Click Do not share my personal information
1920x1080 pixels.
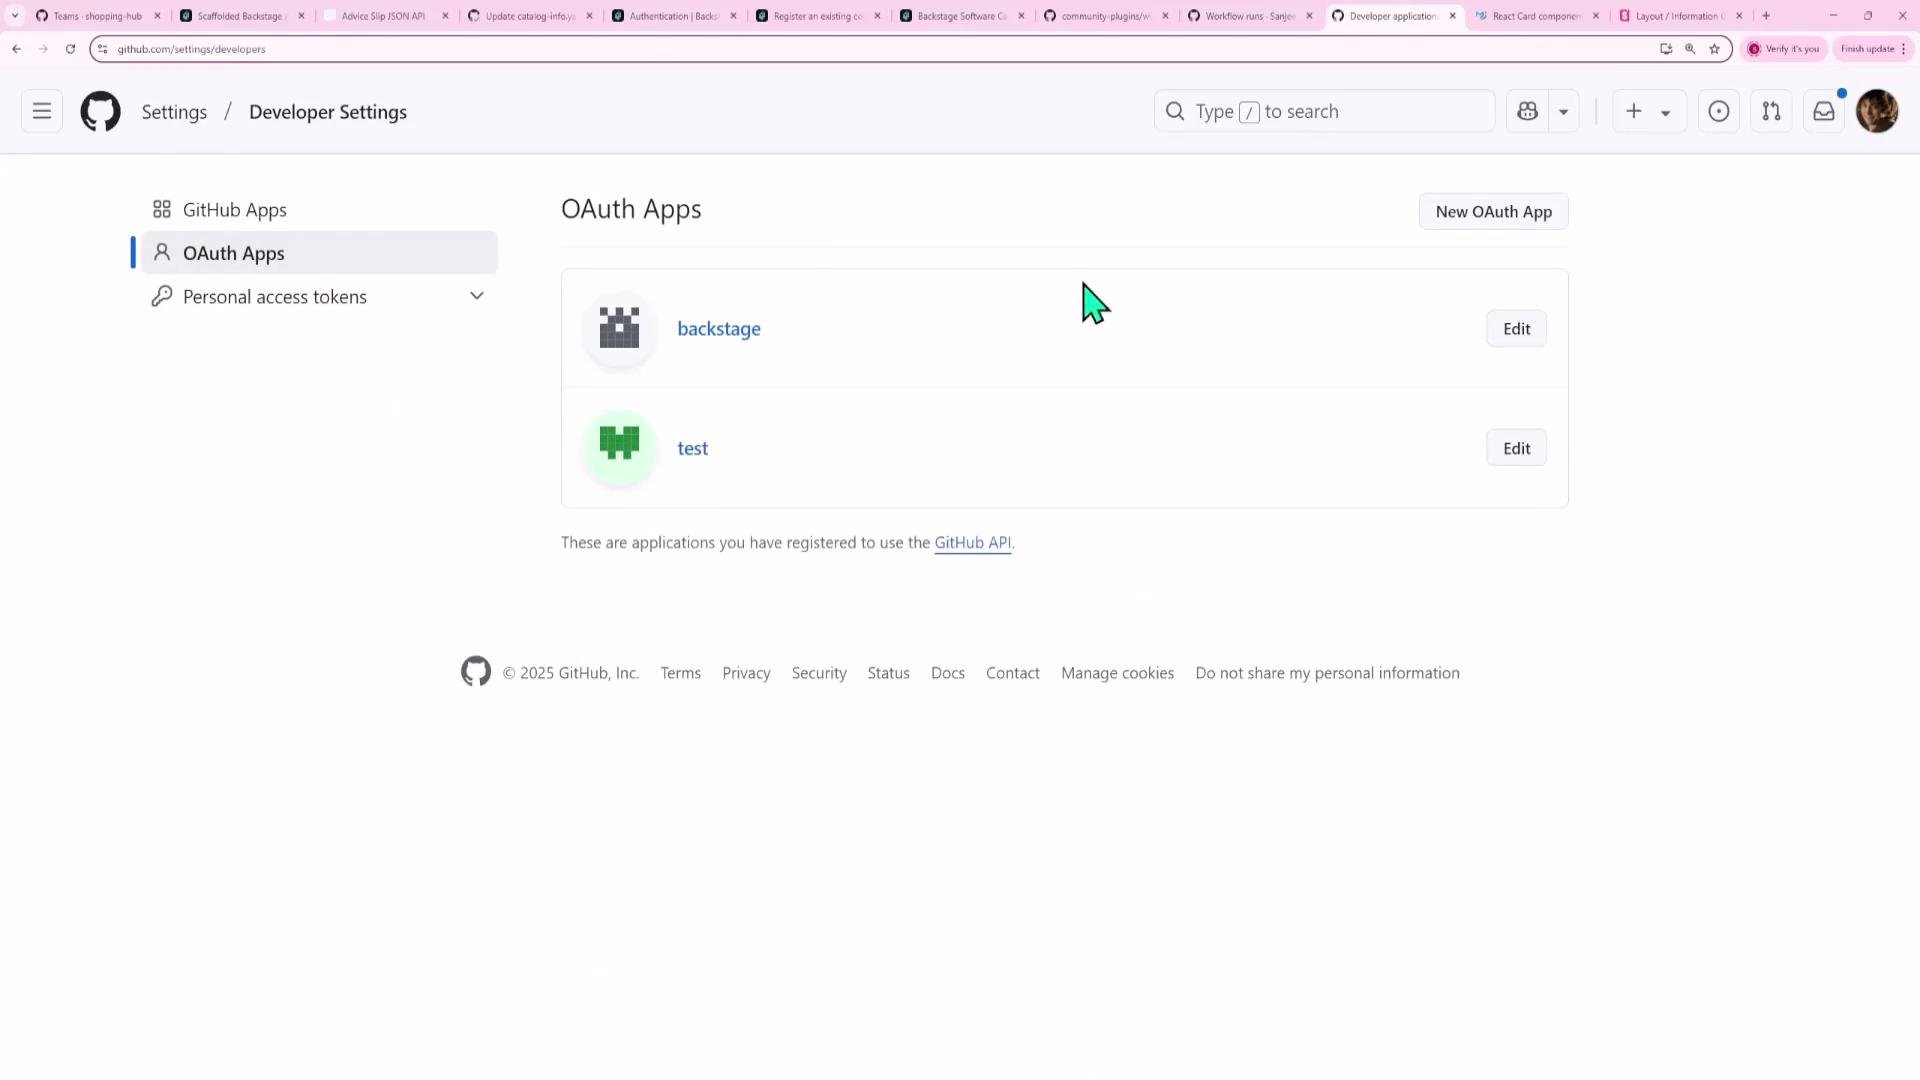[x=1327, y=673]
